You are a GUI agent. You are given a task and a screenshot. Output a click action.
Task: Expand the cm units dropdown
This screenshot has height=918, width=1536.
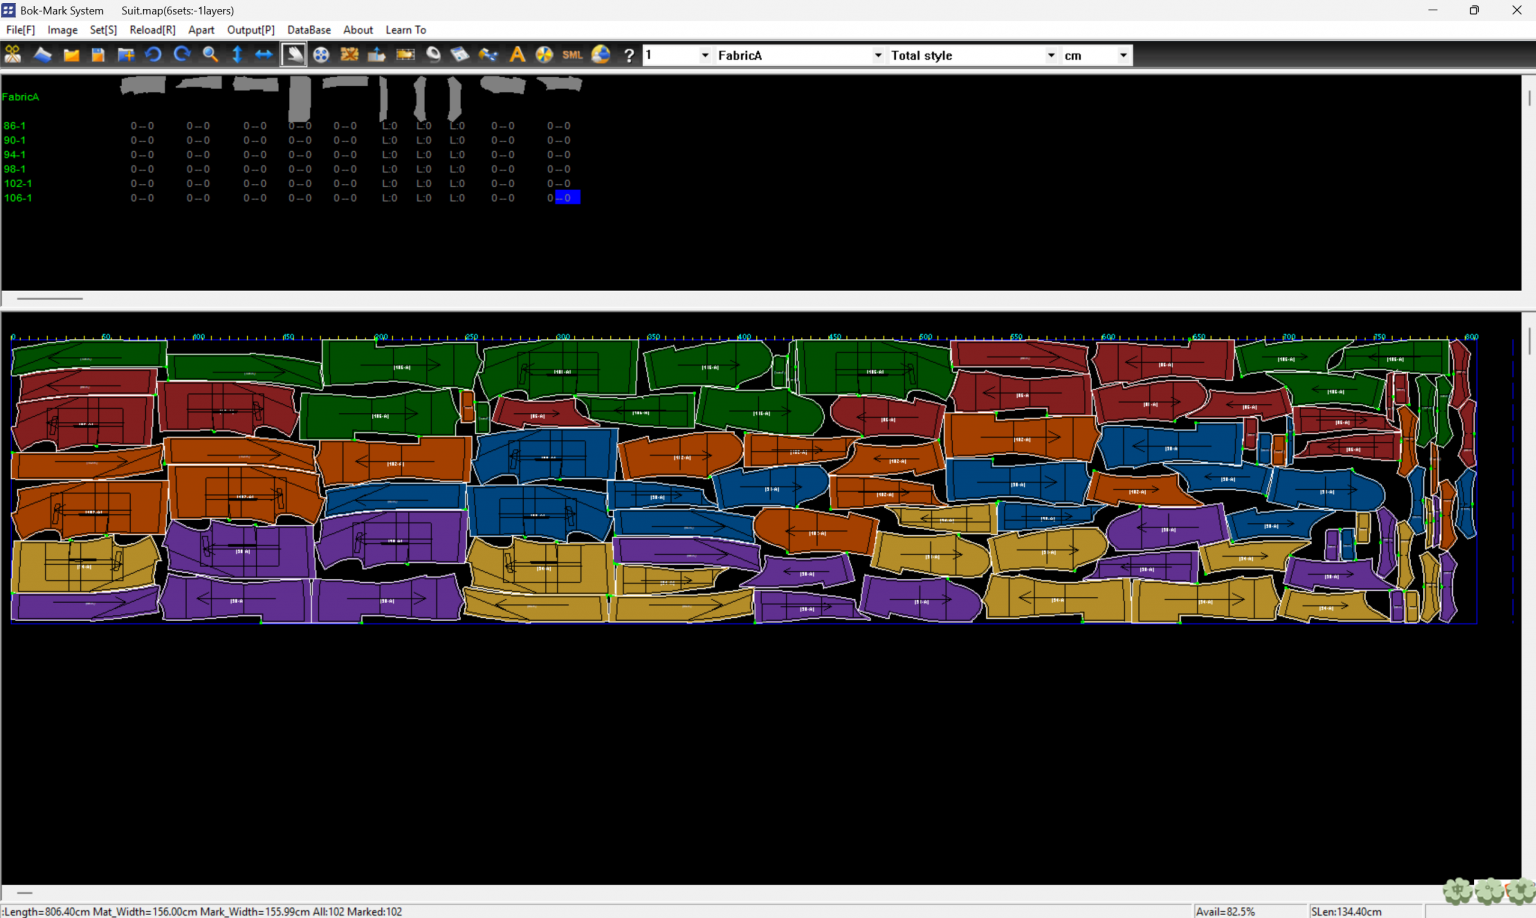[x=1124, y=55]
